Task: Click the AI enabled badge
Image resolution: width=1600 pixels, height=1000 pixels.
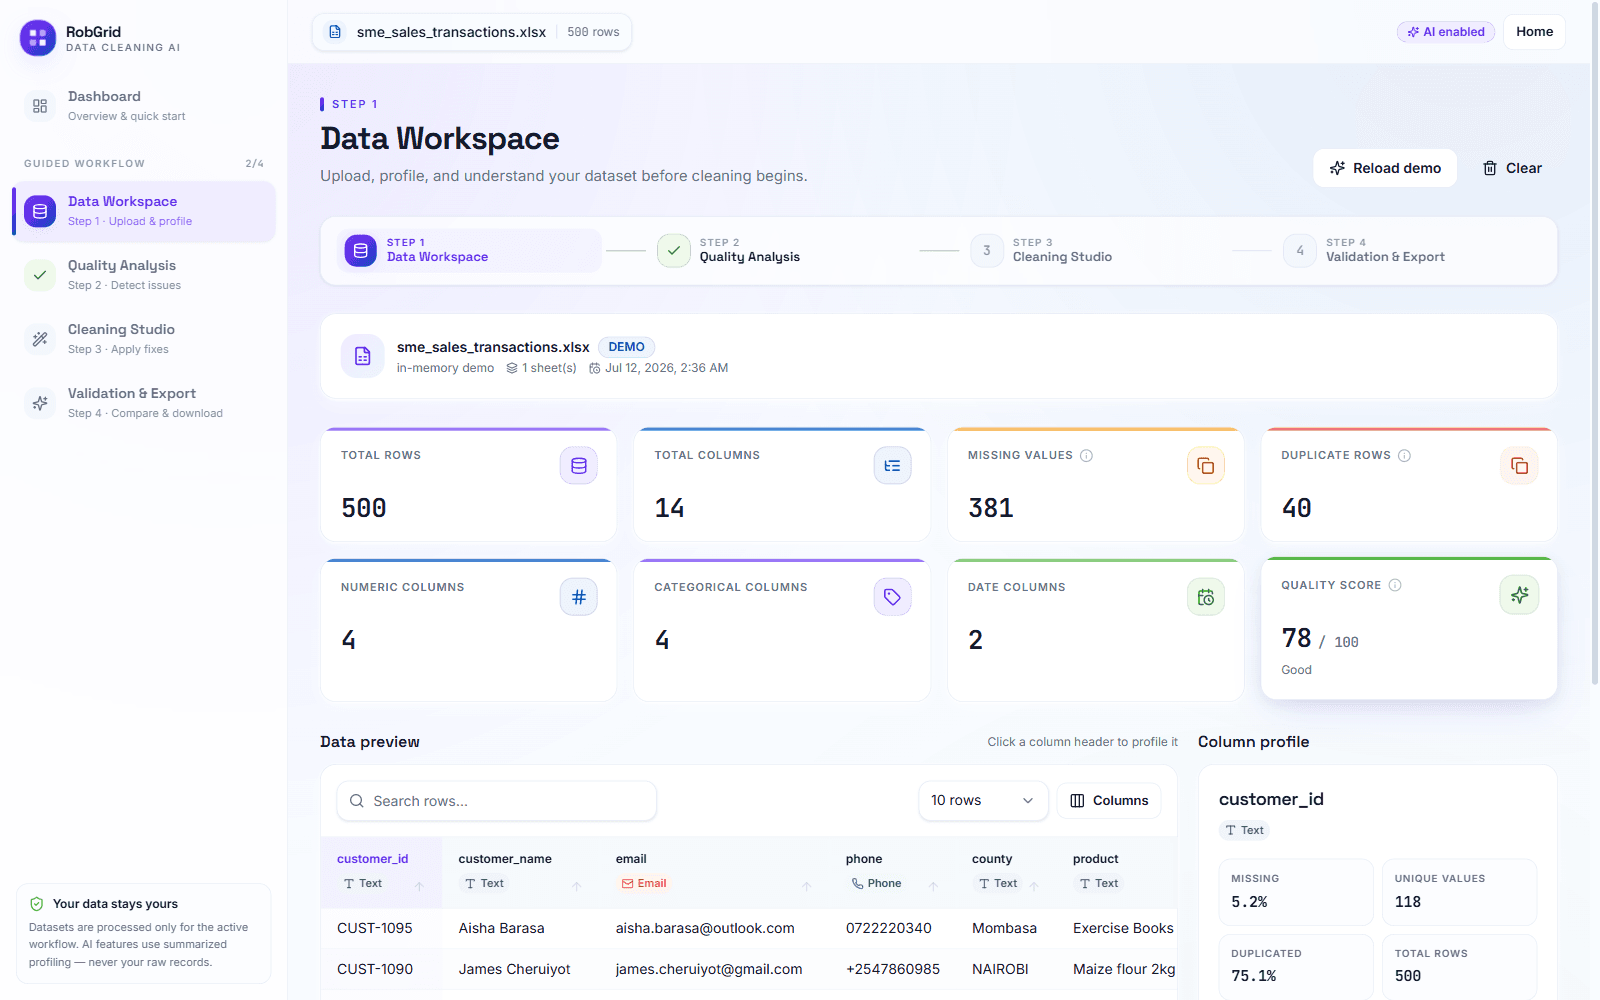Action: tap(1446, 32)
